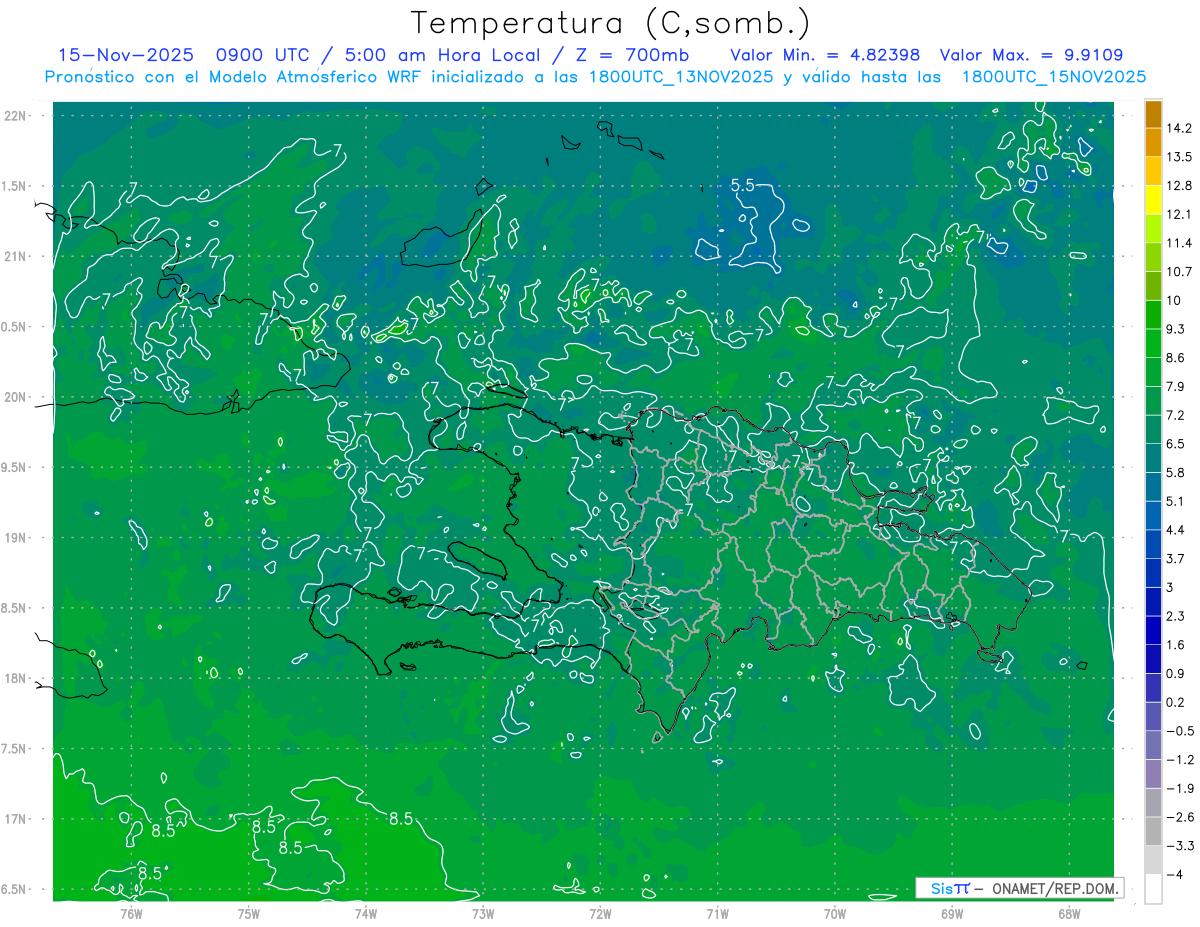This screenshot has width=1200, height=927.
Task: Click the "6.5" colorbar value
Action: 1176,444
